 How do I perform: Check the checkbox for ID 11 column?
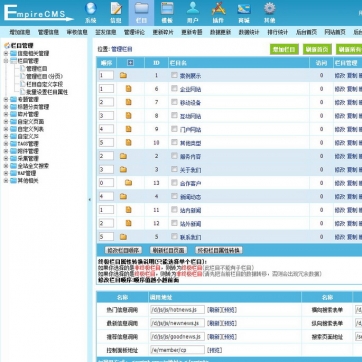click(x=174, y=209)
